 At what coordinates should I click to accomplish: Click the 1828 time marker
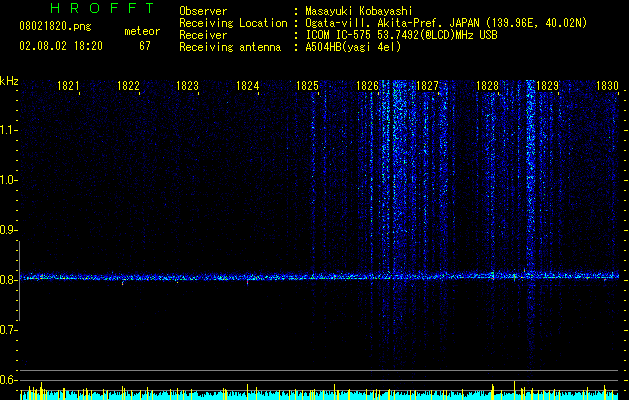pos(487,86)
